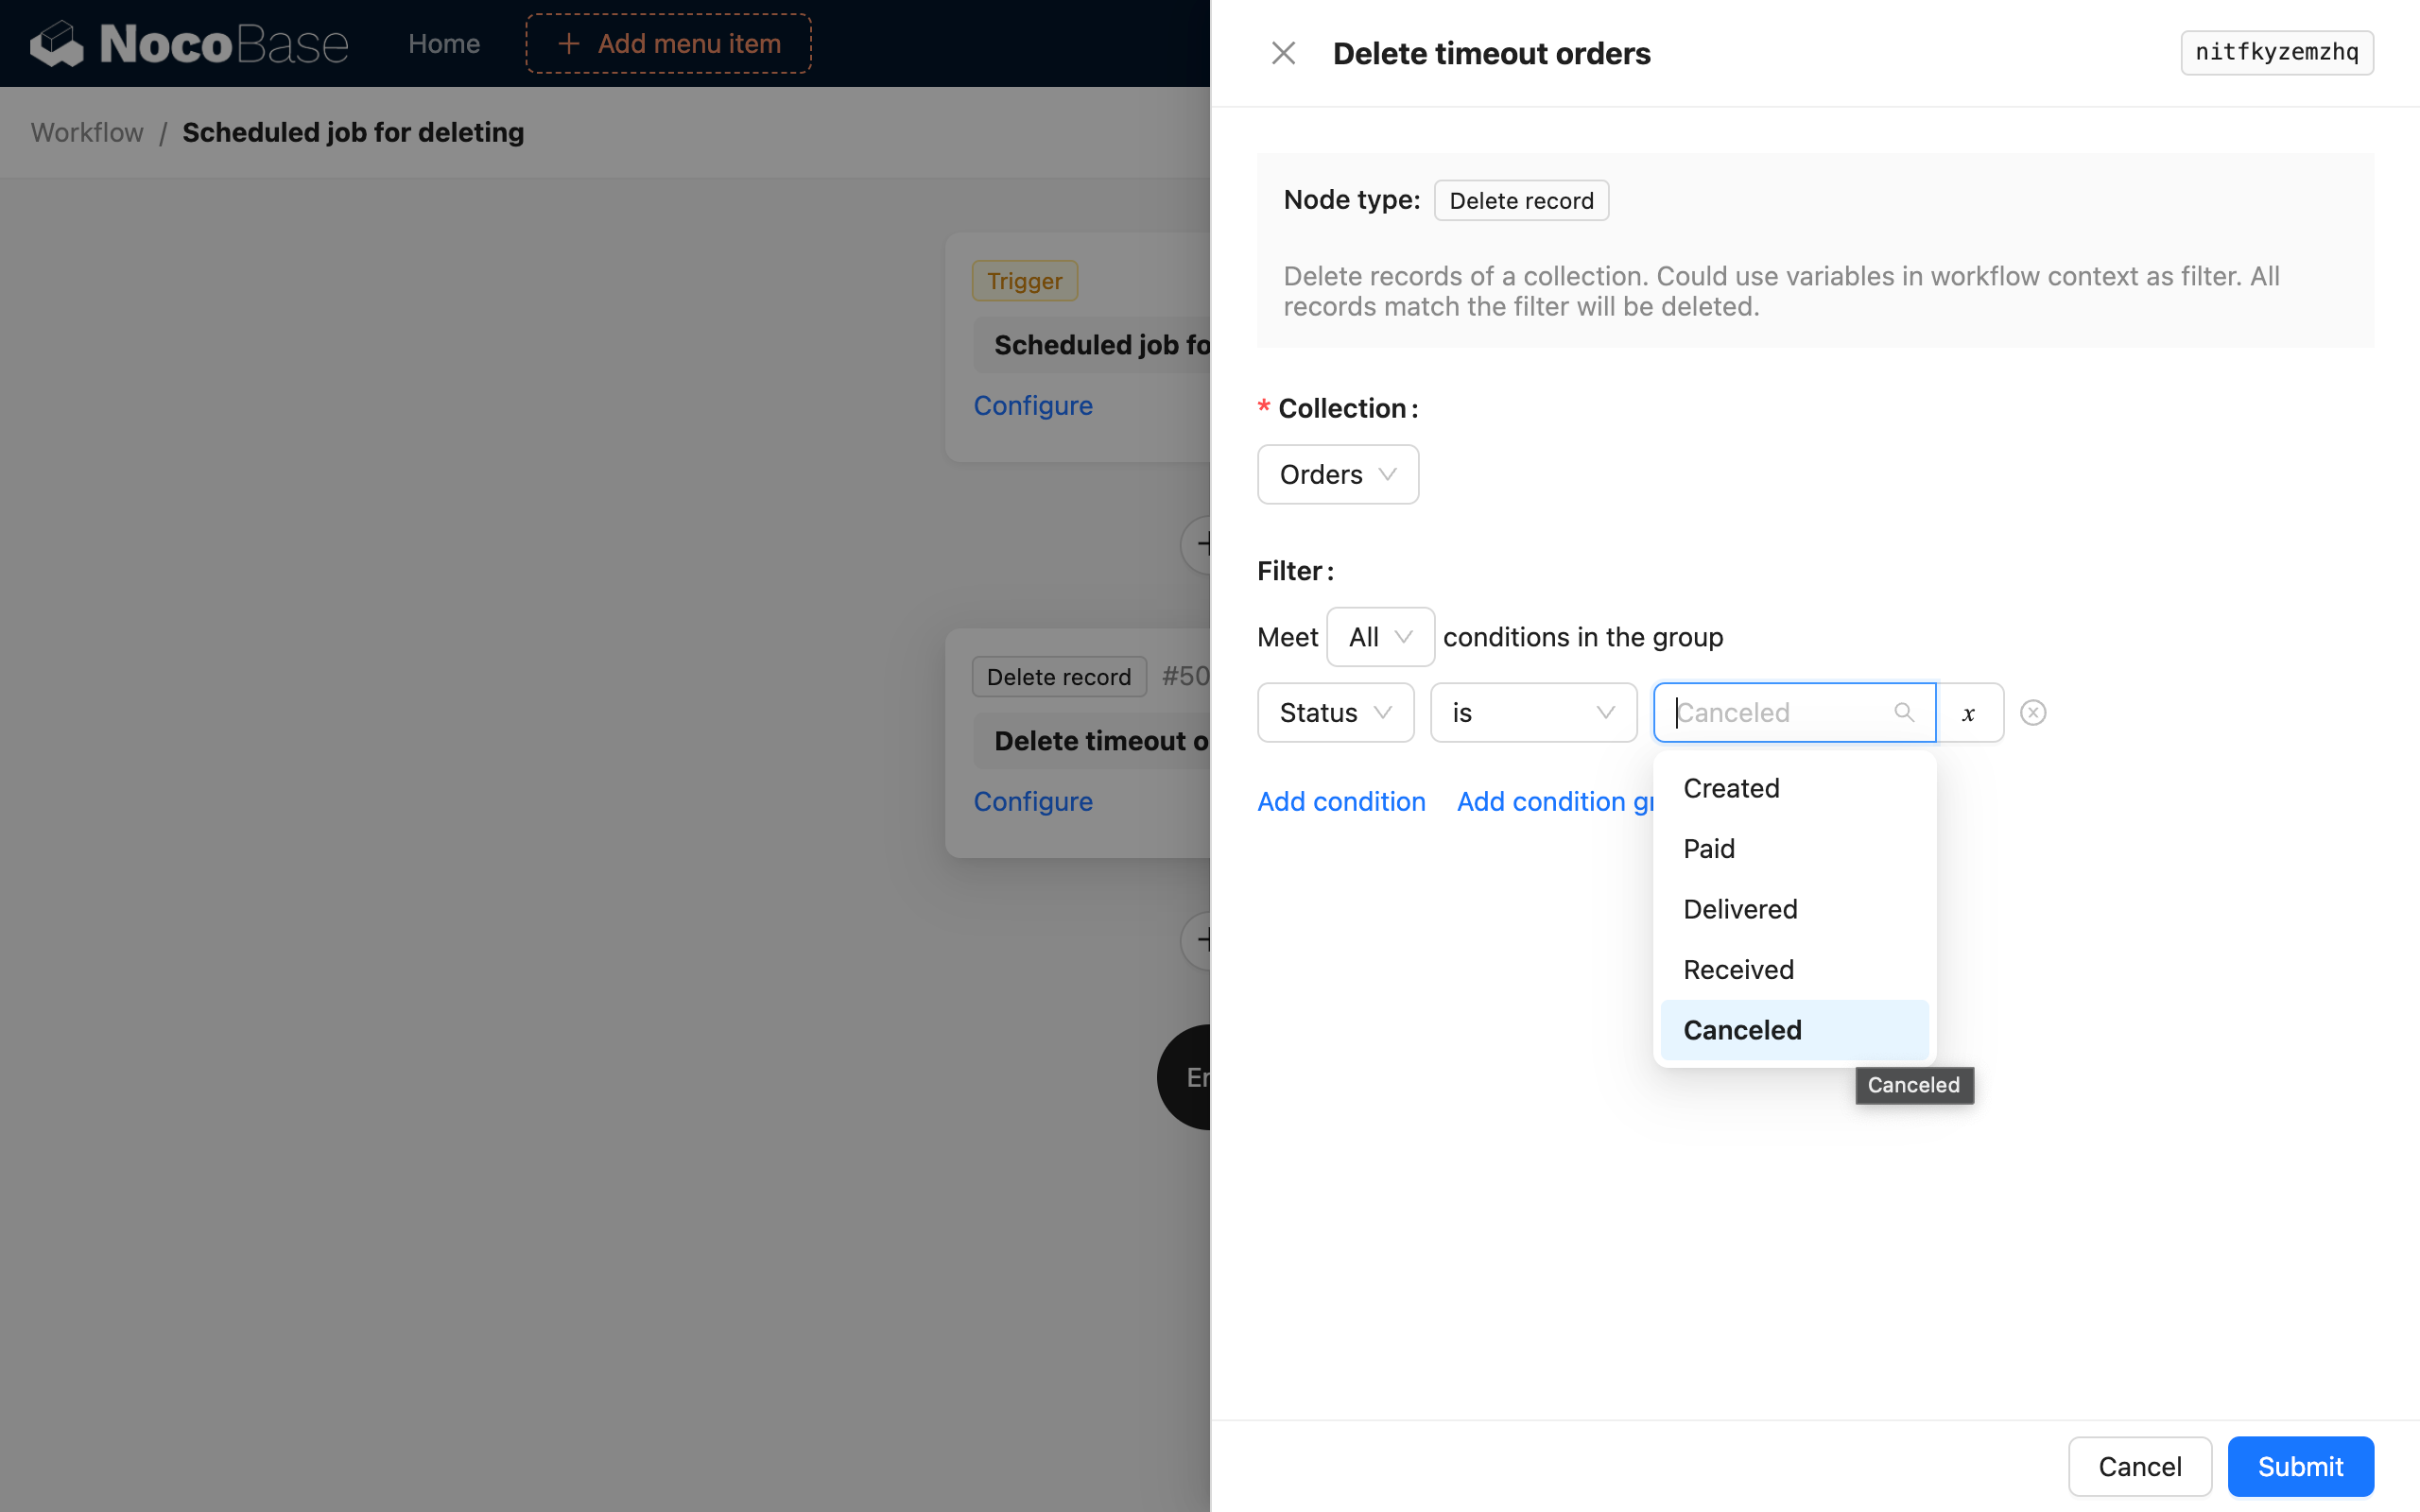
Task: Click the variable x icon button
Action: 1968,713
